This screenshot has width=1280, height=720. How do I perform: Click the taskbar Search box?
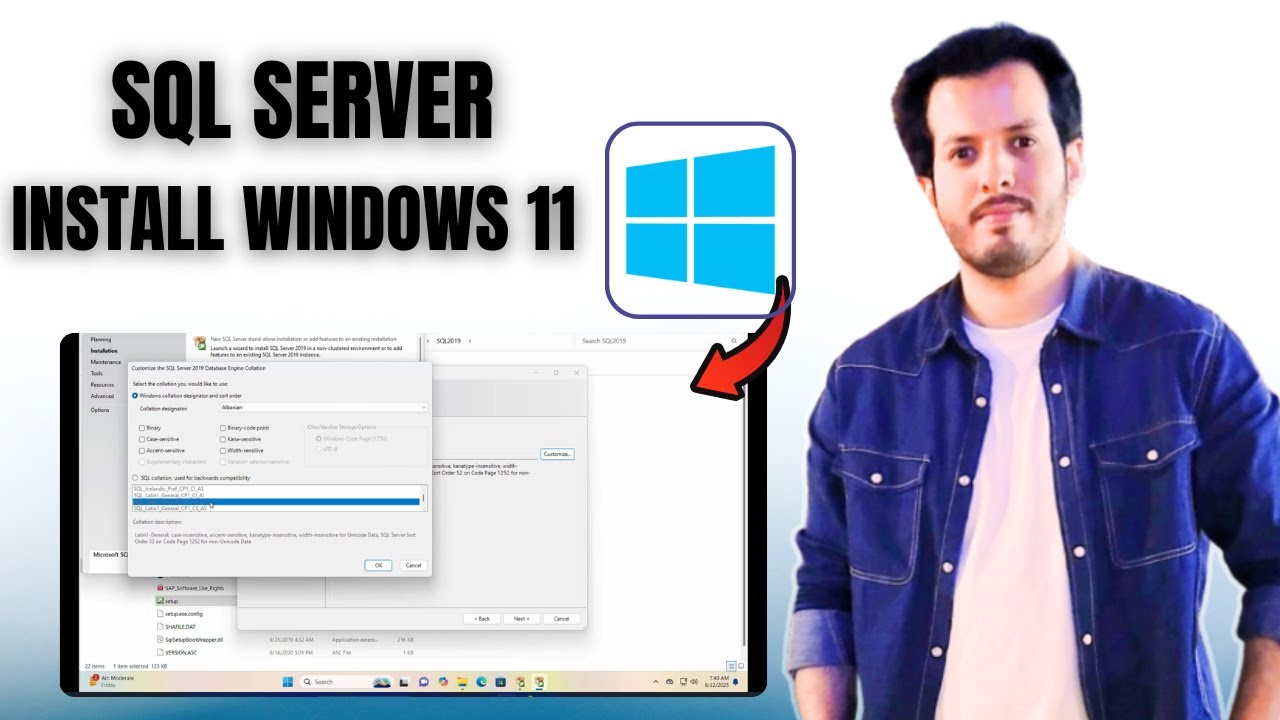tap(346, 682)
